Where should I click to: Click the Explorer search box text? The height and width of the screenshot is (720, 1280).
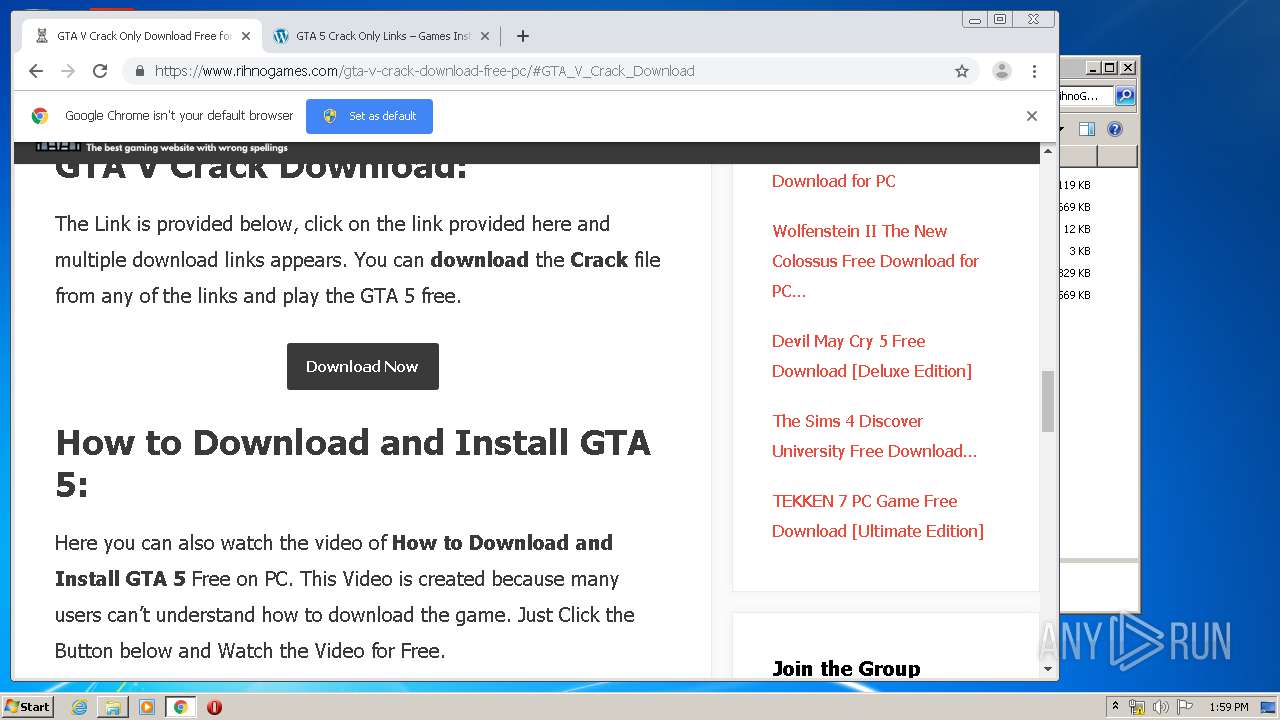(1086, 96)
